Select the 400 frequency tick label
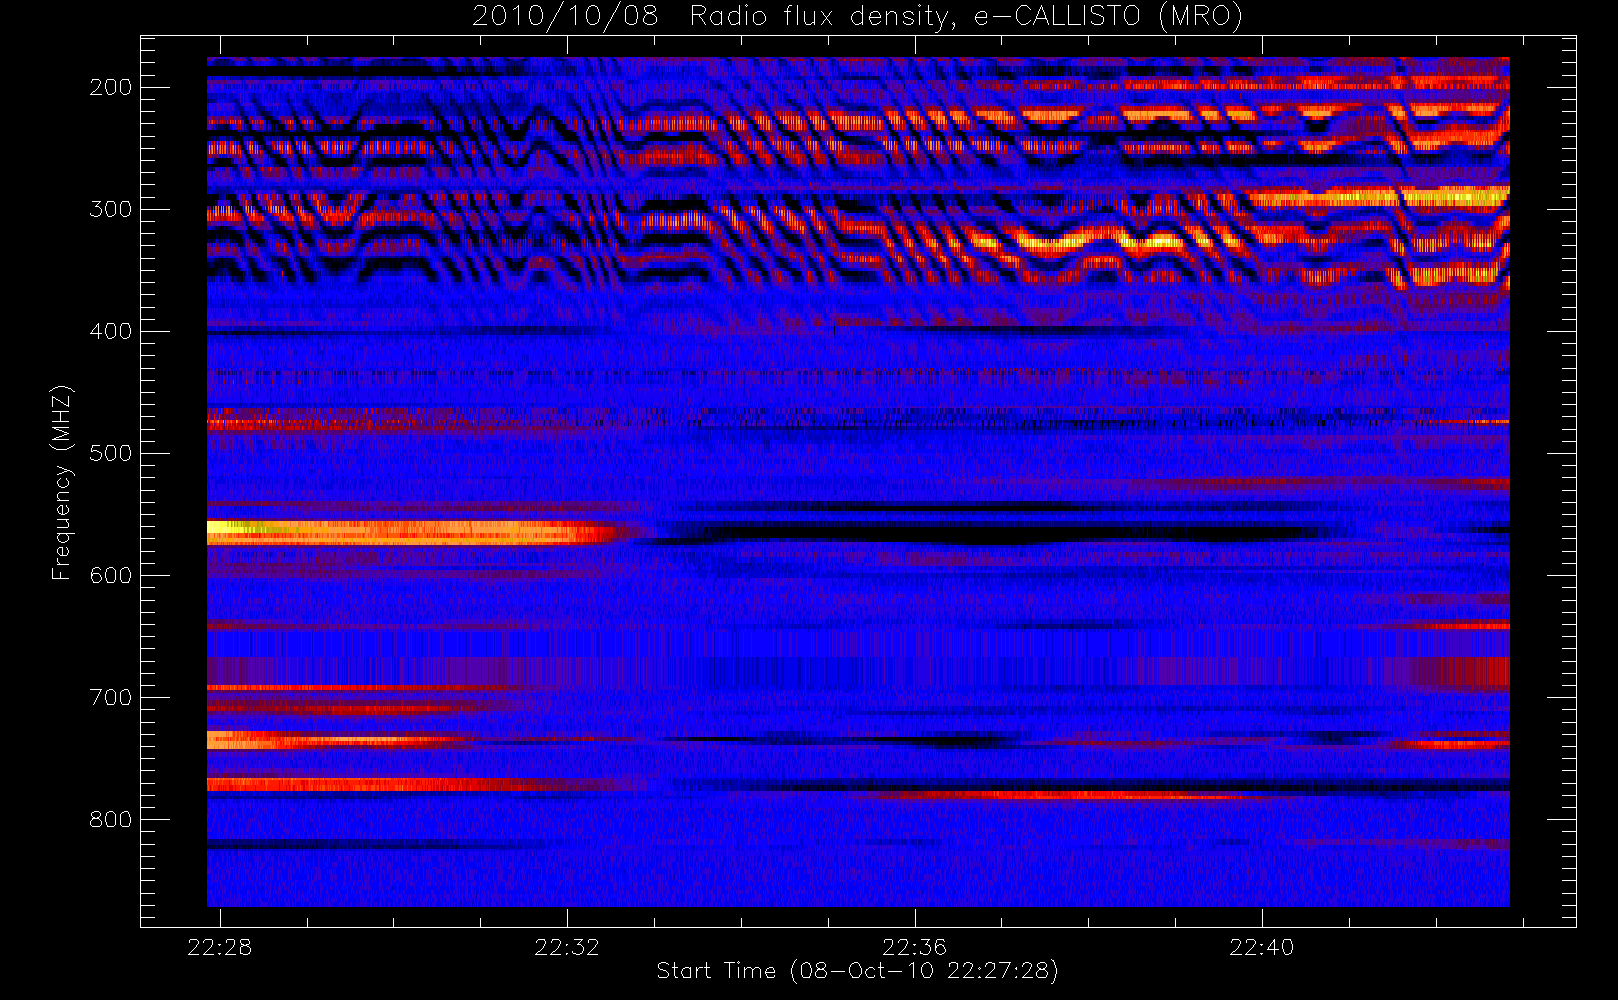The width and height of the screenshot is (1618, 1000). point(110,331)
